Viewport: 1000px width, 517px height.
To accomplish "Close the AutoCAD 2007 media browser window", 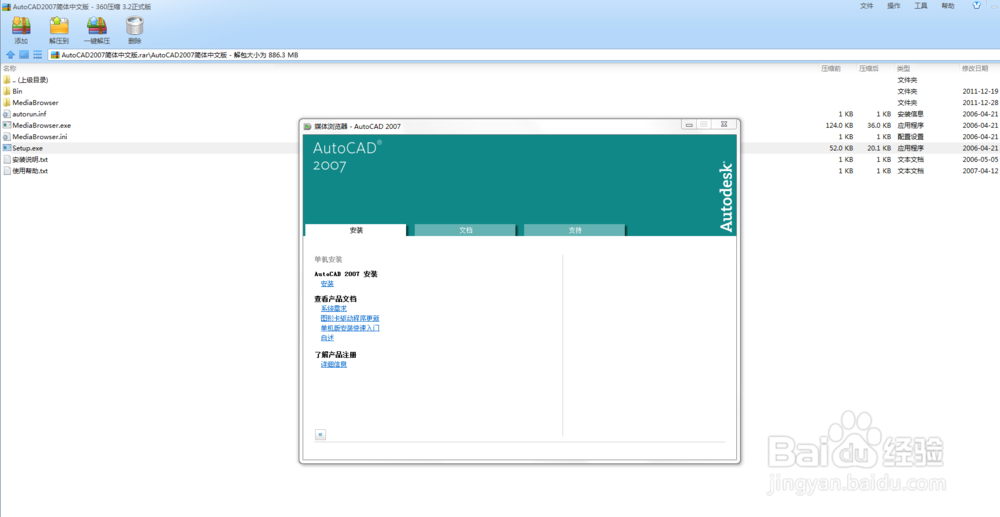I will (x=724, y=125).
